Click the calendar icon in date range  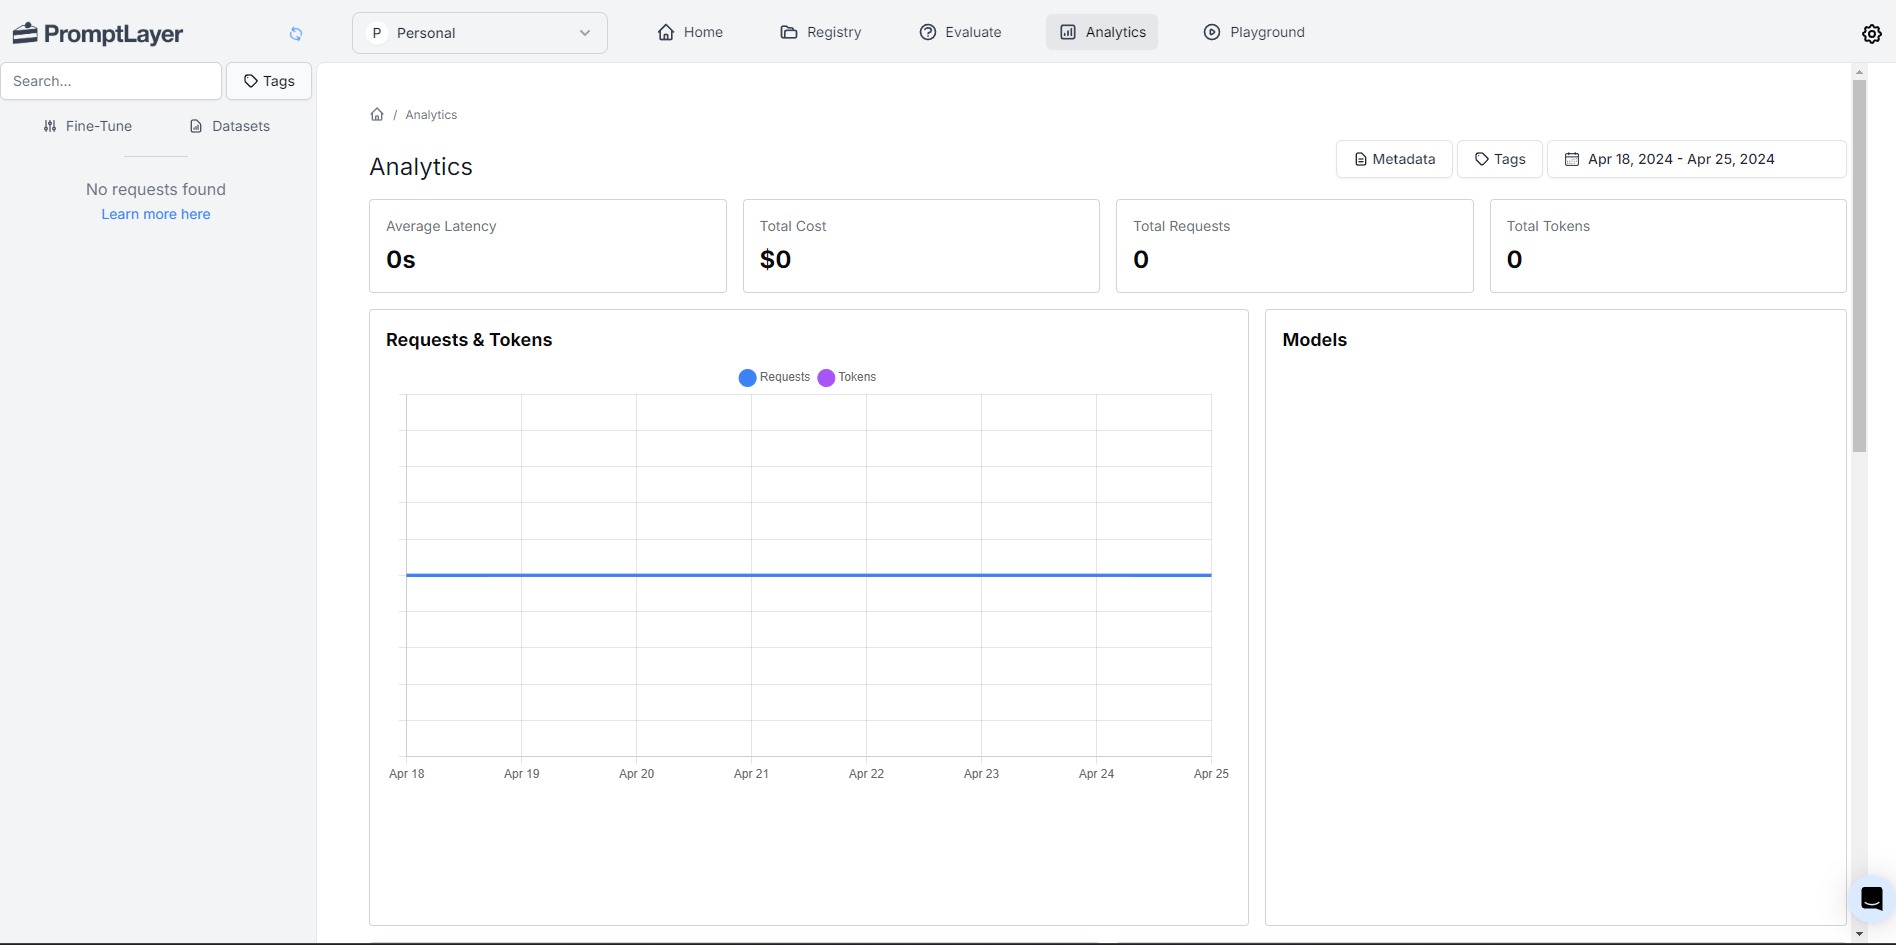coord(1572,159)
